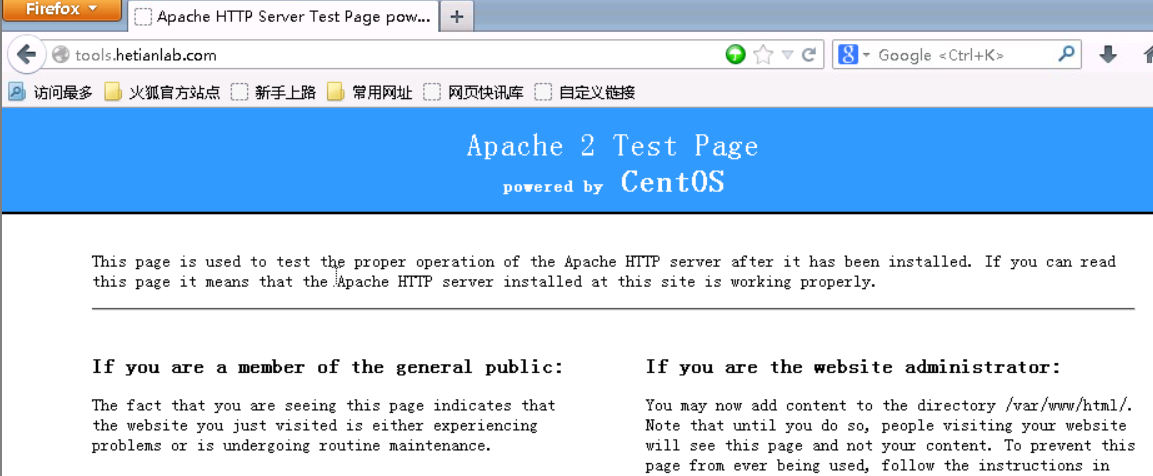Select the Apache HTTP Server Test Page tab
The width and height of the screenshot is (1153, 476).
pyautogui.click(x=284, y=16)
